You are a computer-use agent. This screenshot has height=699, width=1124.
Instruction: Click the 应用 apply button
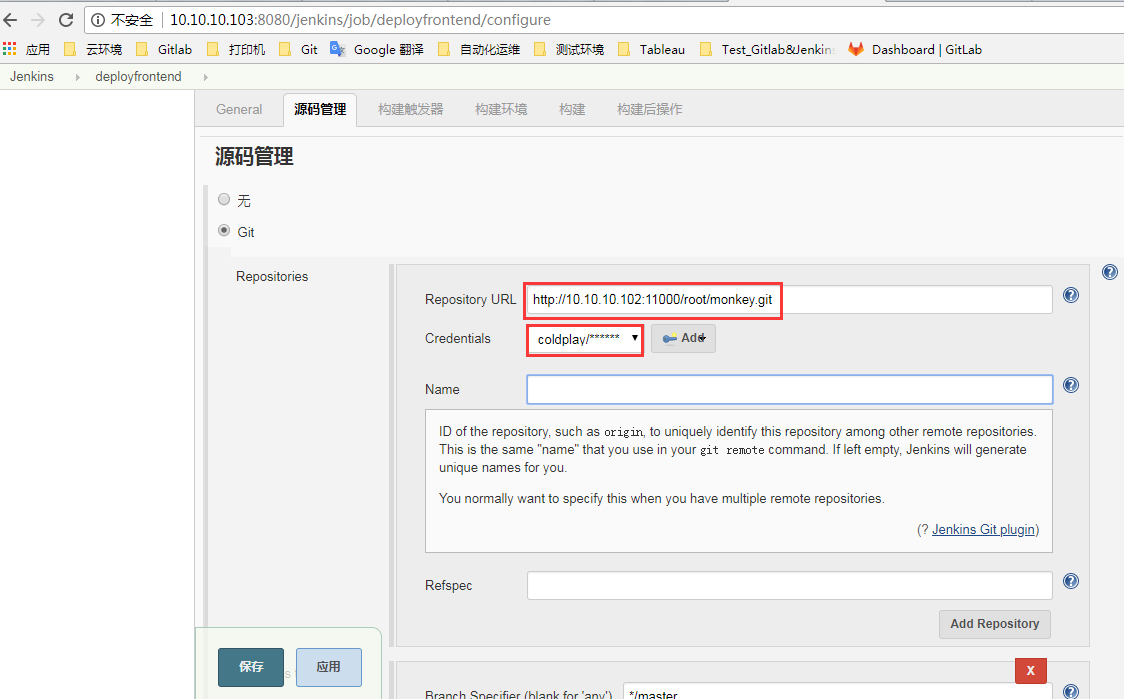click(328, 667)
